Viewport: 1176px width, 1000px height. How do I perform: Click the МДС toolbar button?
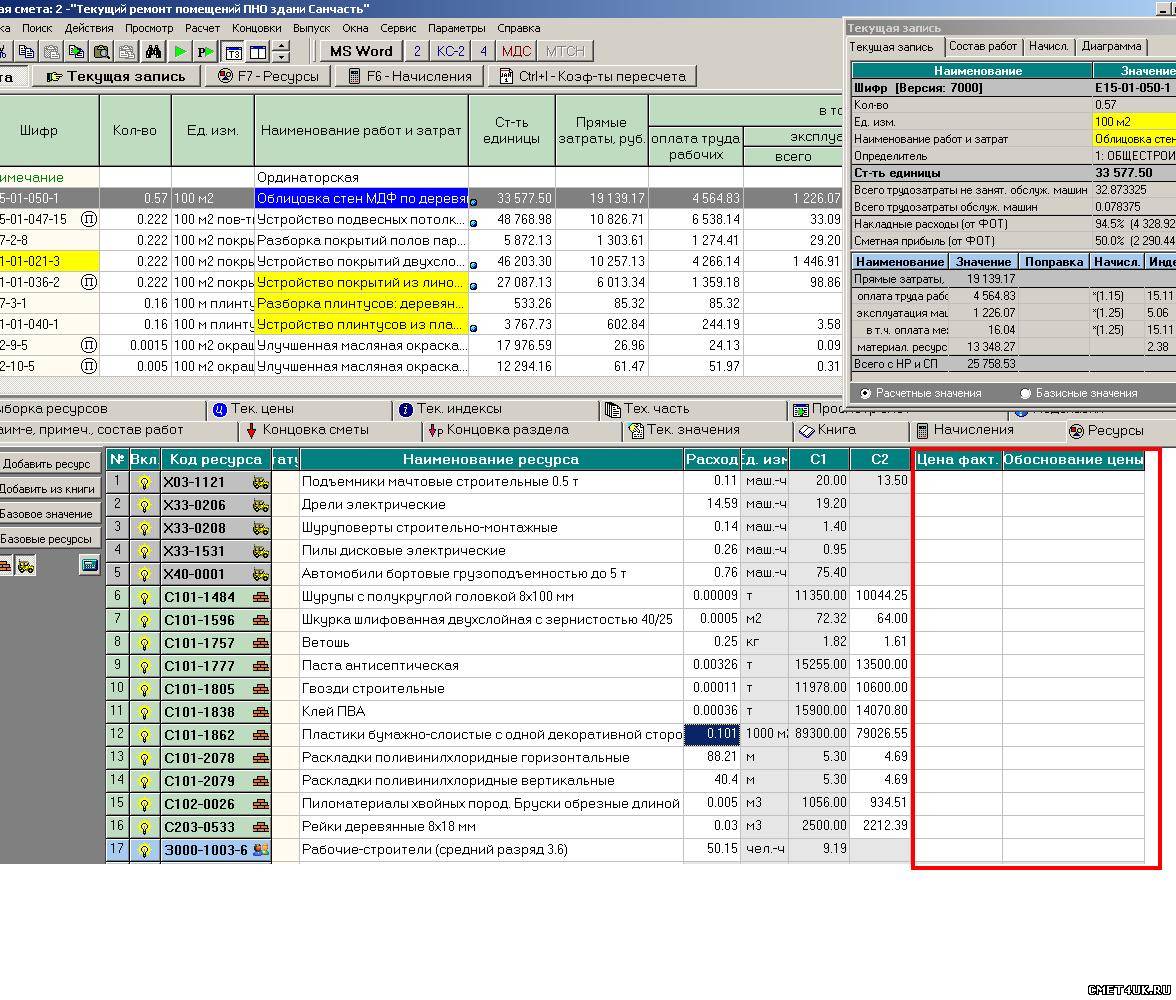pyautogui.click(x=516, y=51)
